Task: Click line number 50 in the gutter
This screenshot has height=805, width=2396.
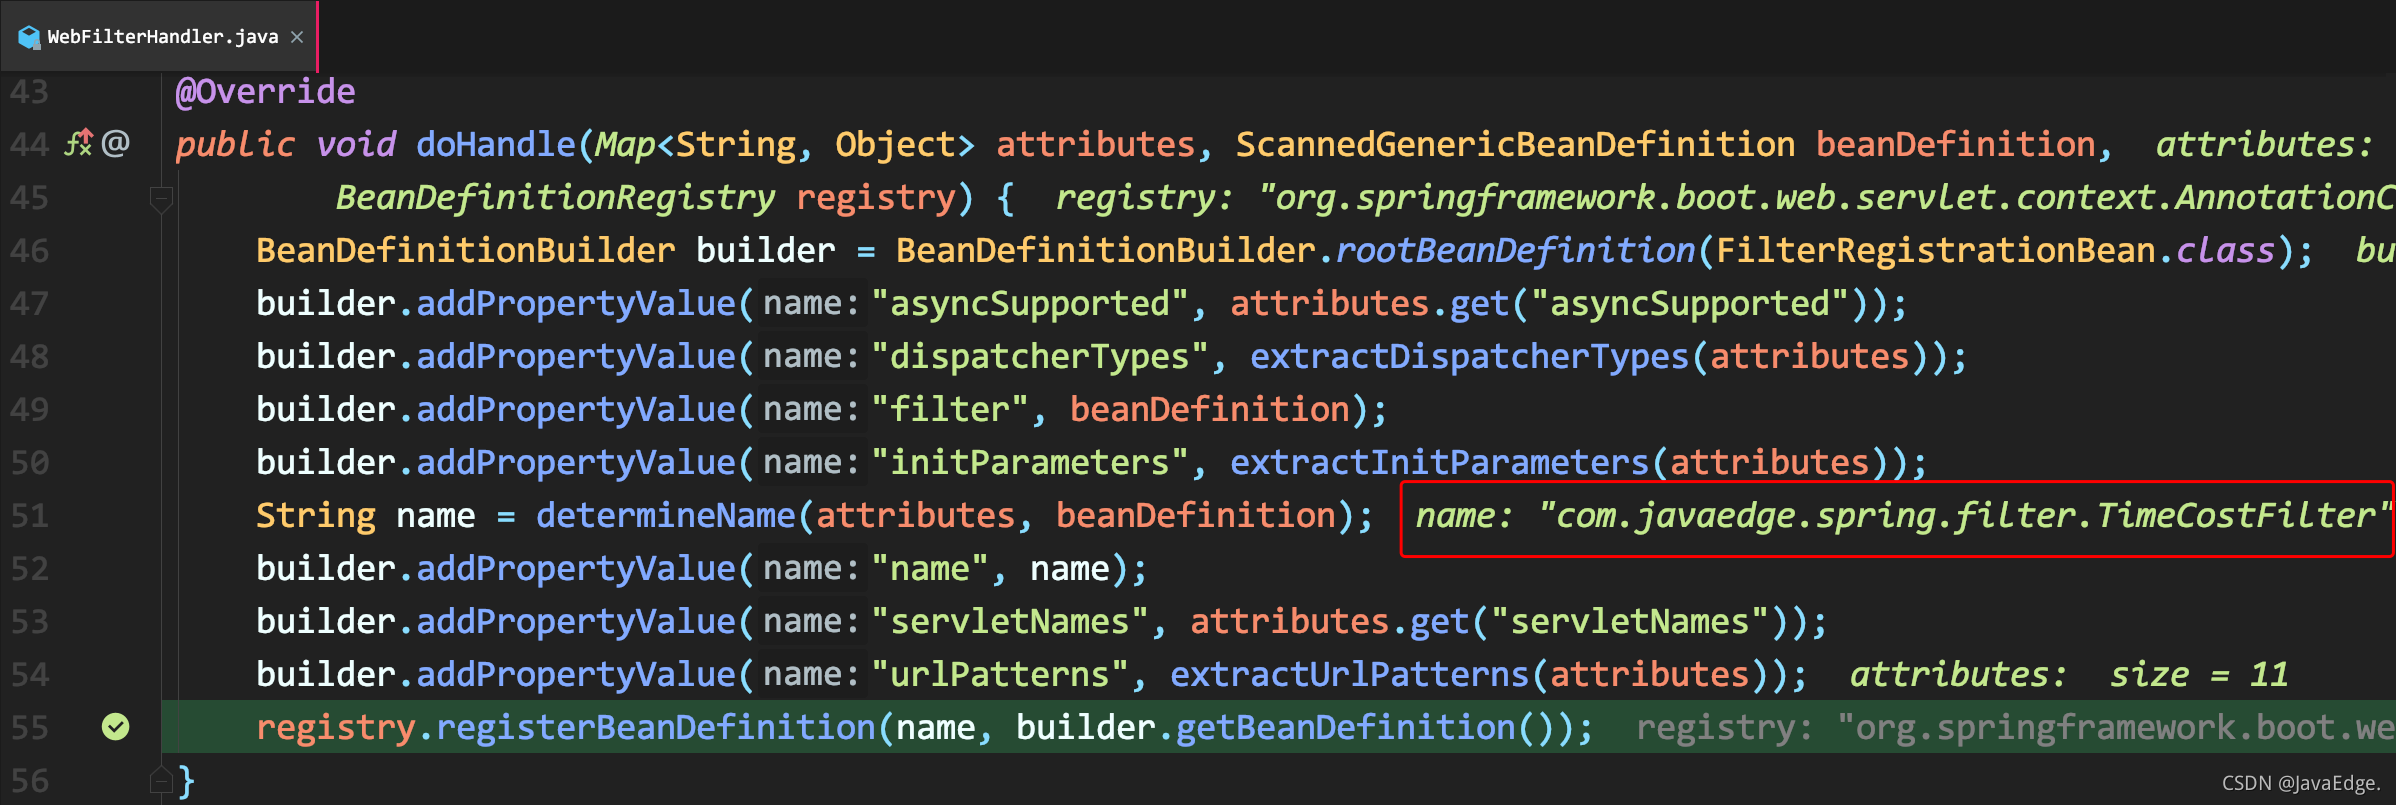Action: point(29,462)
